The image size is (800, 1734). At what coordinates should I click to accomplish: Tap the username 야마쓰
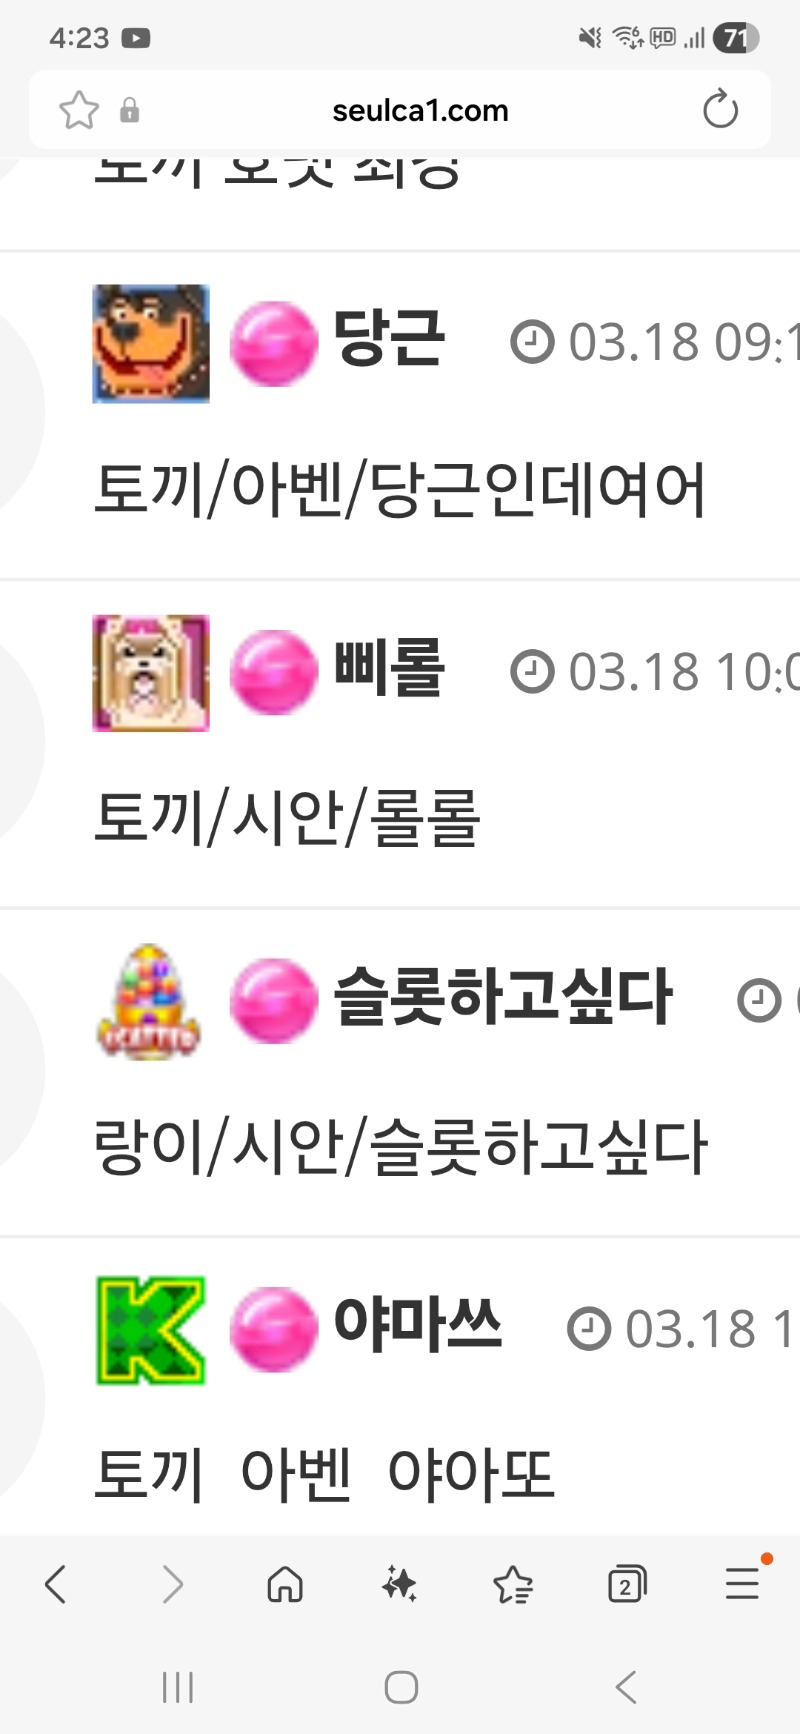pos(417,1325)
